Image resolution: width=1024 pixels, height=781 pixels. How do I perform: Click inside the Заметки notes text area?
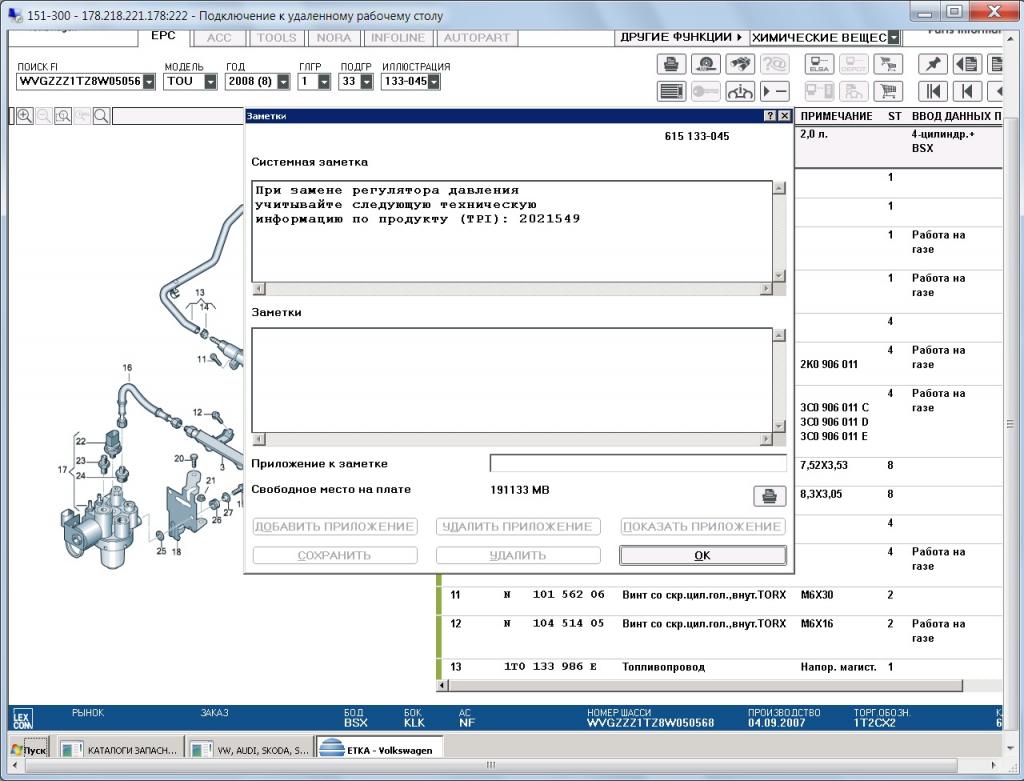[x=512, y=380]
